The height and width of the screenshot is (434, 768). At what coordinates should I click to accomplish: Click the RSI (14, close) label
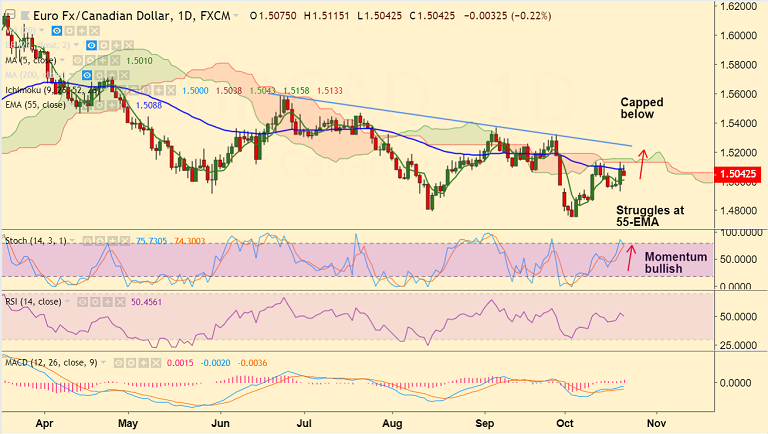tap(33, 302)
